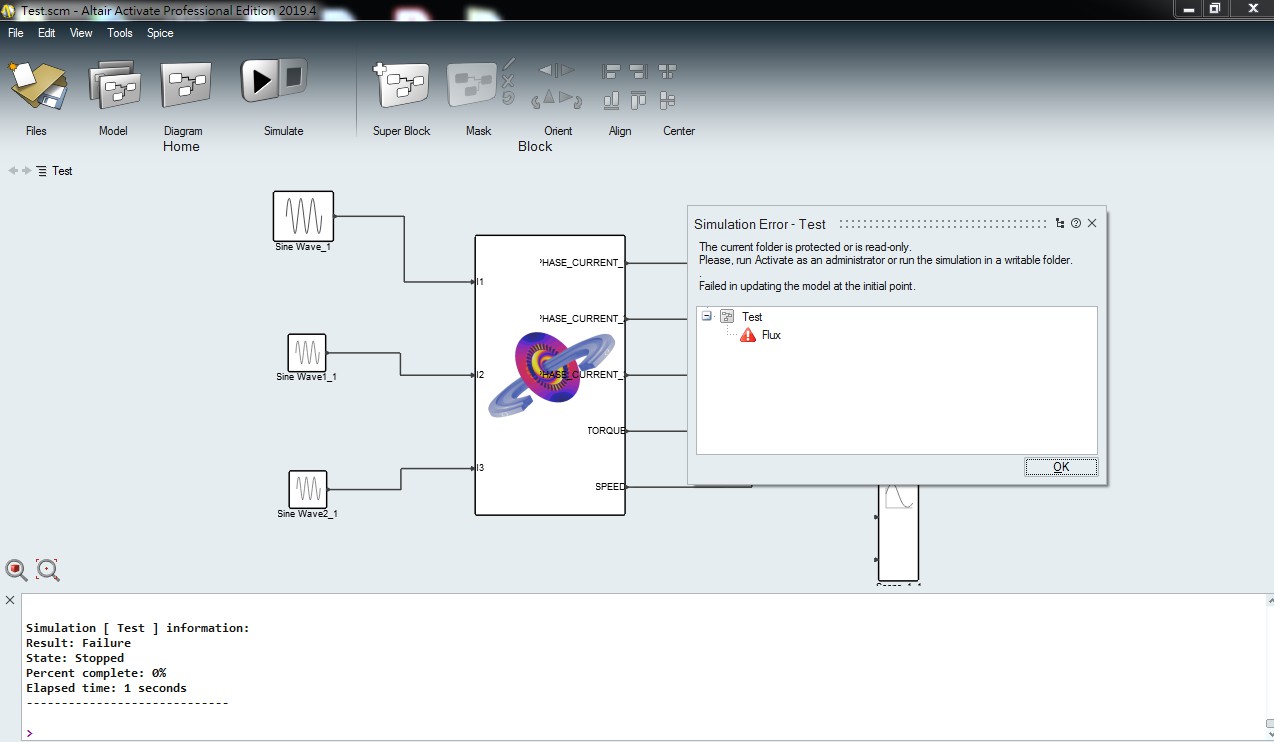Navigate back with left arrow breadcrumb
1274x742 pixels.
pos(13,171)
